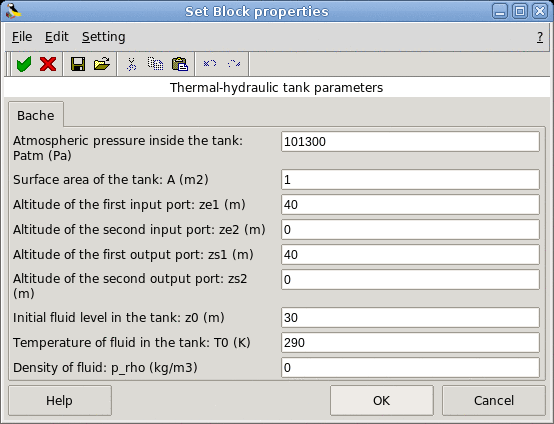This screenshot has height=424, width=554.
Task: Click the first input port ze1 field
Action: pos(410,205)
